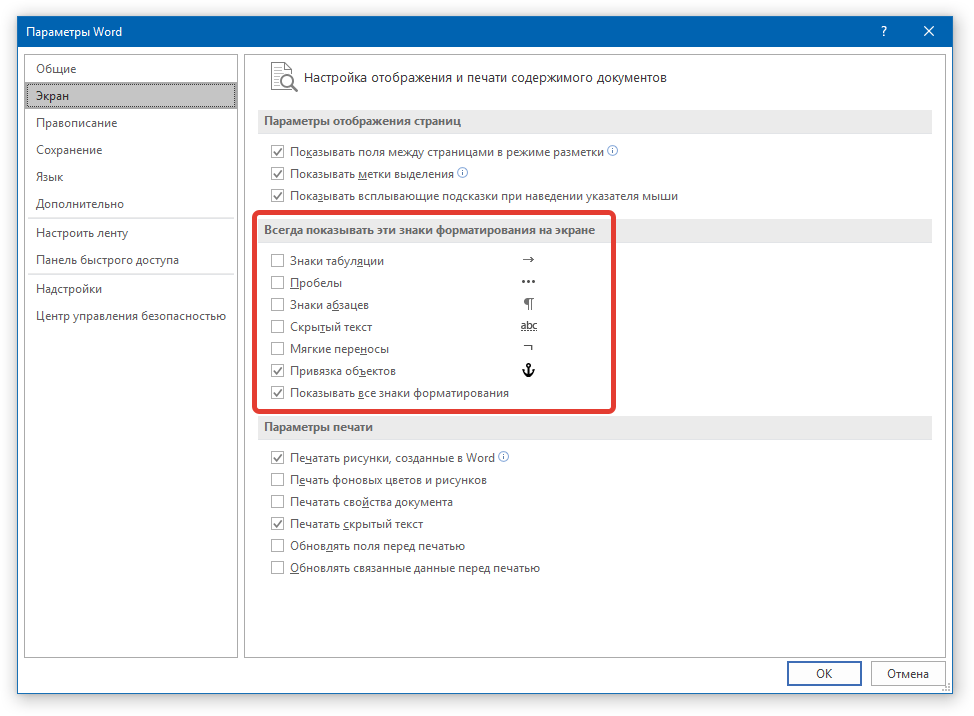
Task: Enable Обновлять связанные данные перед печатью
Action: coord(278,568)
